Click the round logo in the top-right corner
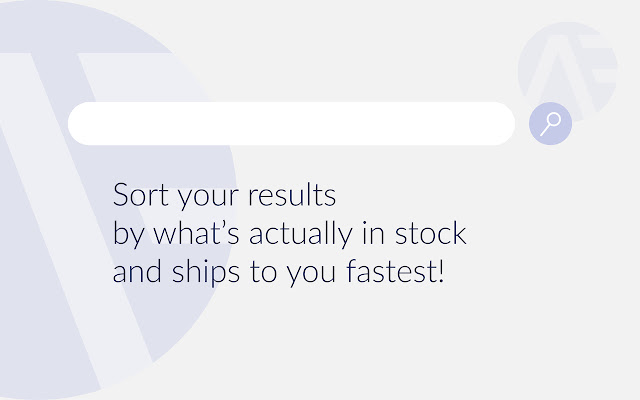Image resolution: width=640 pixels, height=400 pixels. (567, 71)
